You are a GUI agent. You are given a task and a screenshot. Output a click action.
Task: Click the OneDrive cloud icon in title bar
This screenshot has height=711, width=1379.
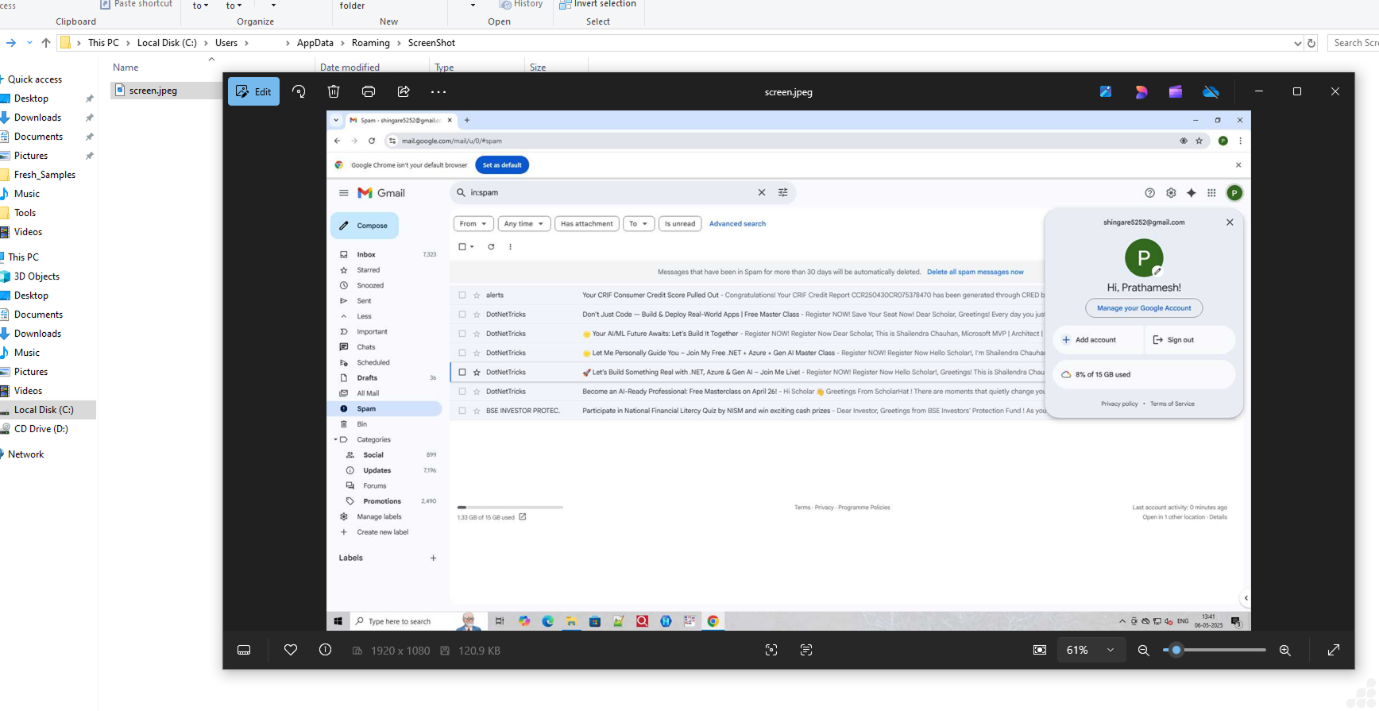pyautogui.click(x=1211, y=92)
